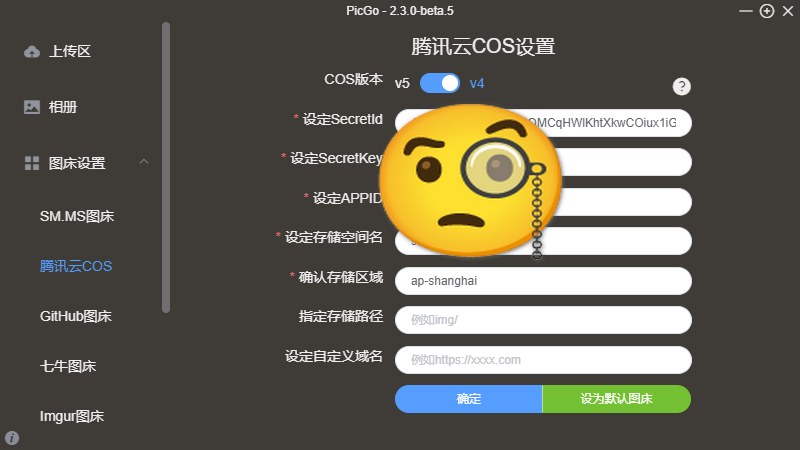Viewport: 800px width, 450px height.
Task: Collapse the 图床设置 submenu chevron
Action: 144,162
